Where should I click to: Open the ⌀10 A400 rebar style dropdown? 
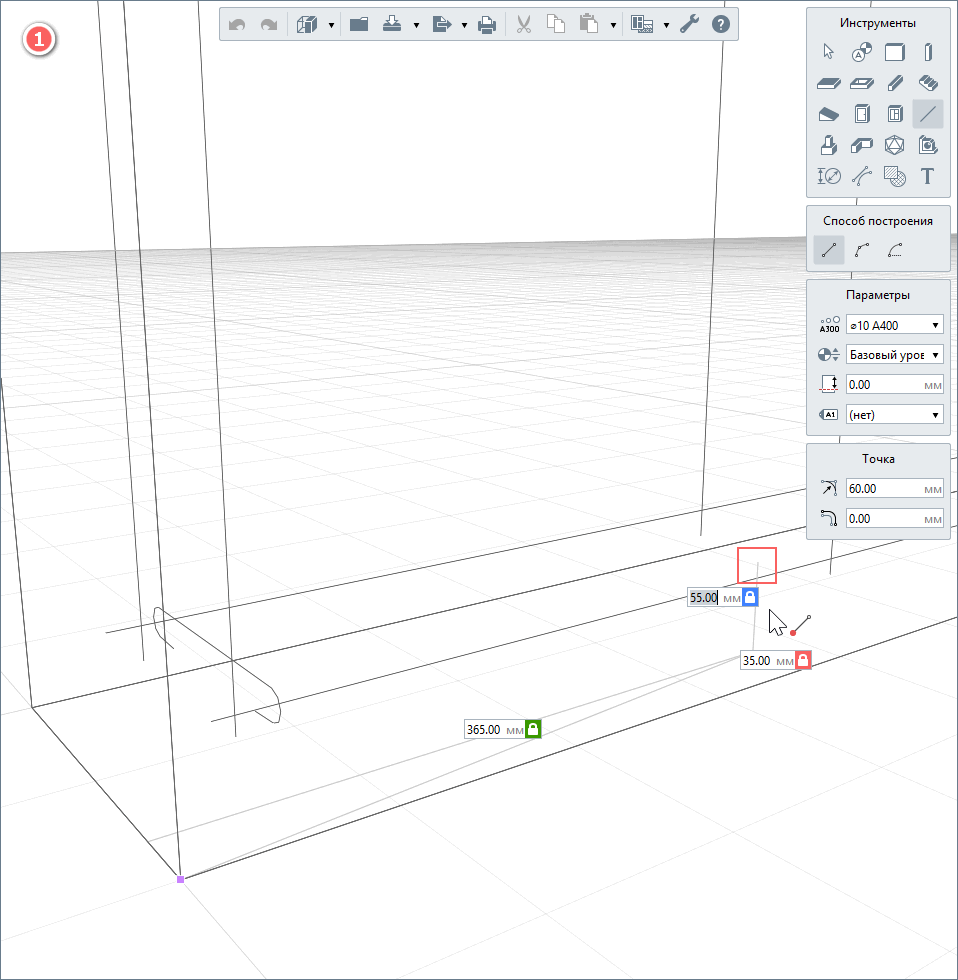[x=894, y=325]
